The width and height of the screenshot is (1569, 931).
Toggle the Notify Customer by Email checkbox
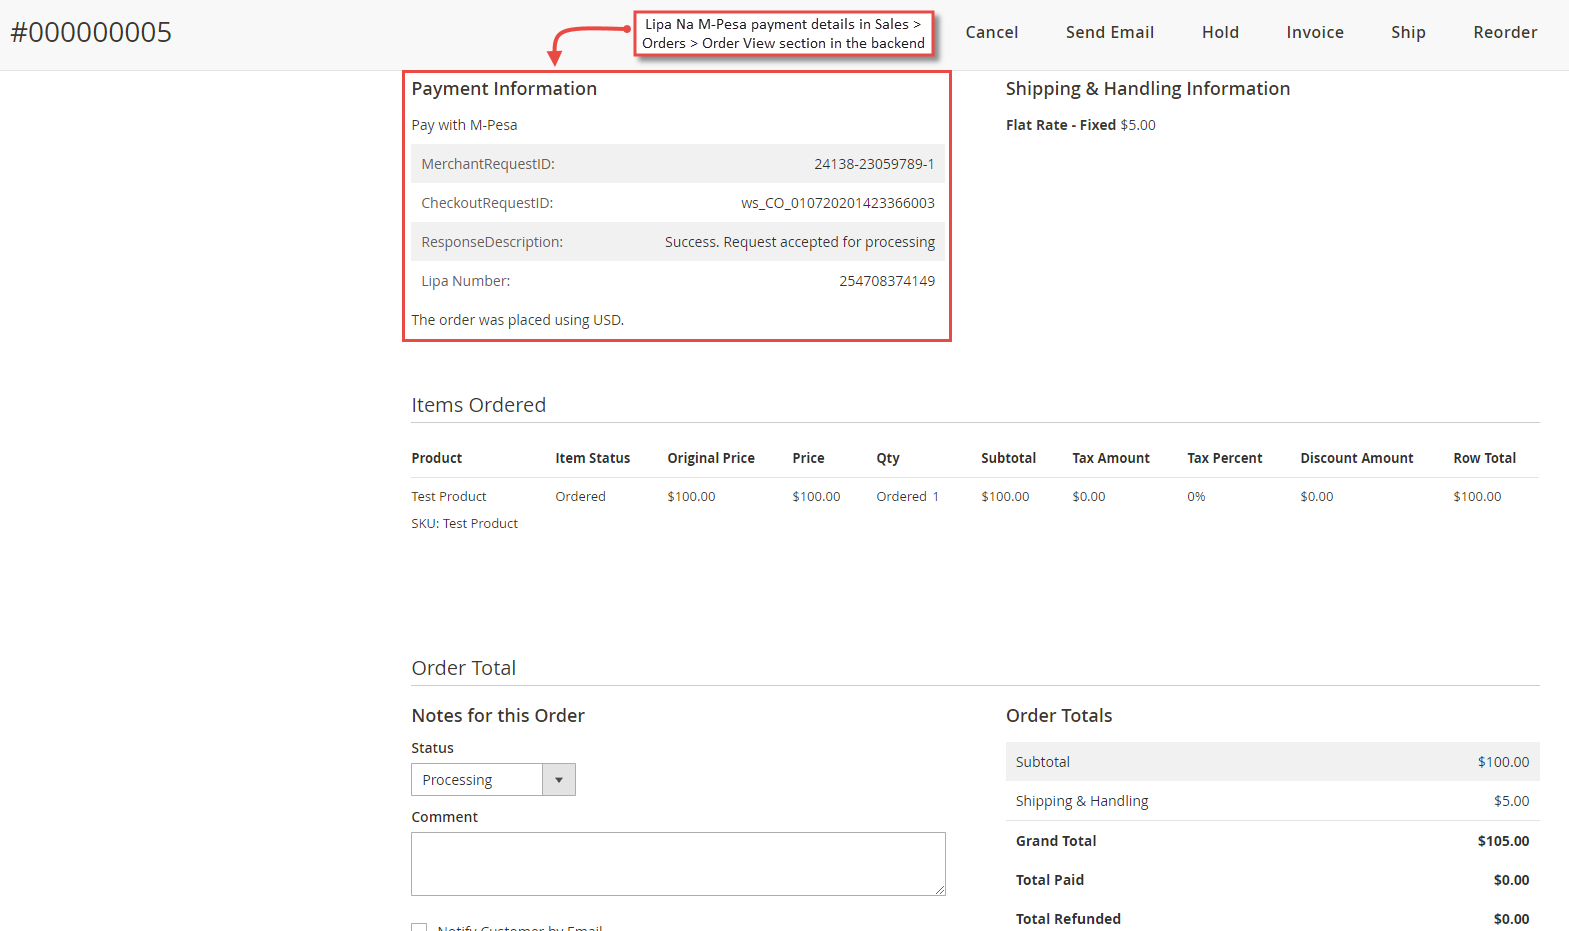pos(419,928)
